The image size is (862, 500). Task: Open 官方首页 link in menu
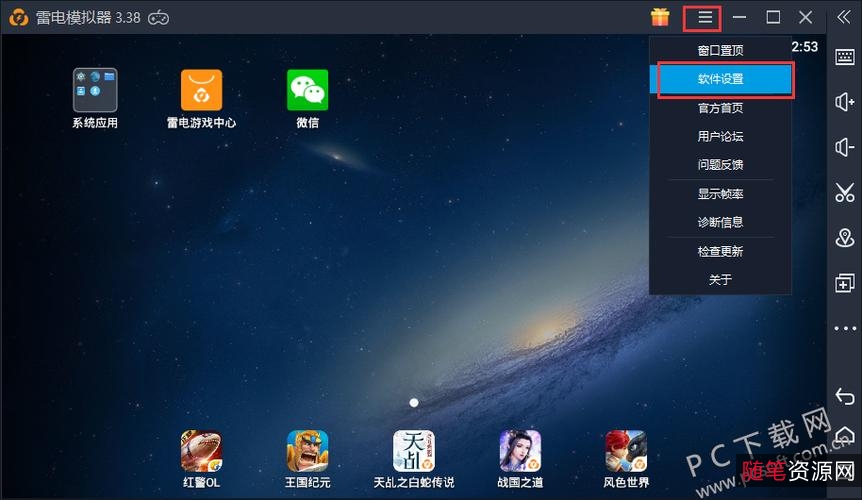point(720,108)
